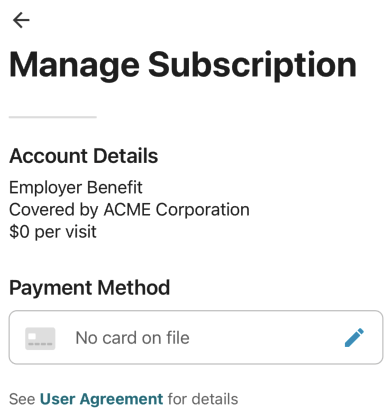The image size is (391, 420).
Task: Open the User Agreement link
Action: 101,399
